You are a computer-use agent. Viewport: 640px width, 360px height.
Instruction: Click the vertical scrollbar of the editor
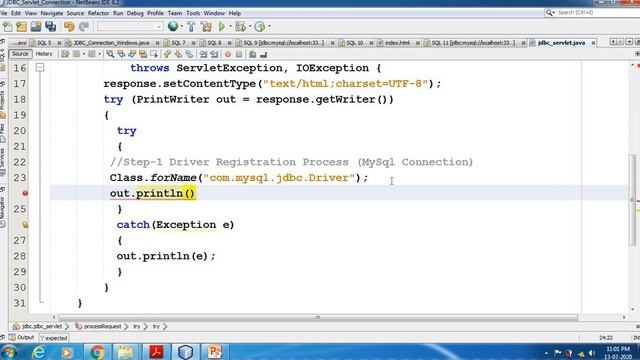tap(632, 200)
